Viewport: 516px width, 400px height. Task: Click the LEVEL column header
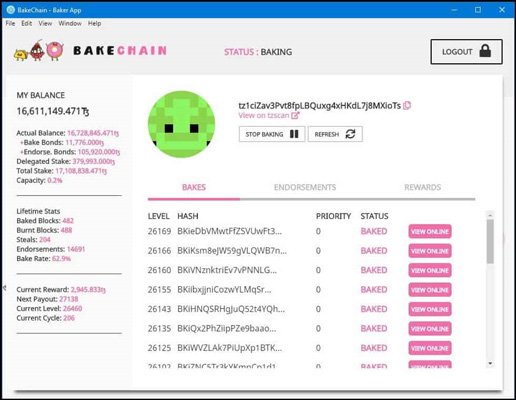coord(159,216)
